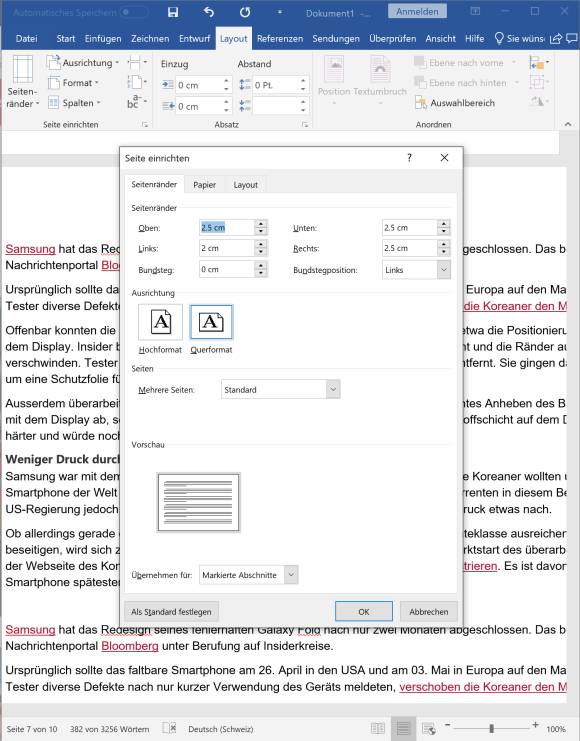Launch the Absatz dialog expander
Viewport: 580px width, 741px height.
pyautogui.click(x=305, y=125)
